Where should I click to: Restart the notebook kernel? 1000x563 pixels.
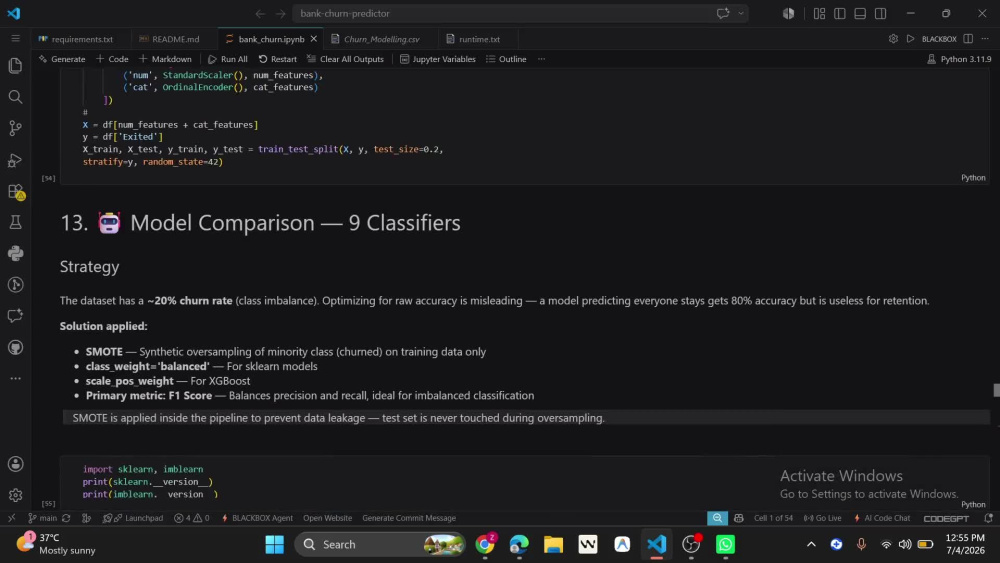[277, 59]
